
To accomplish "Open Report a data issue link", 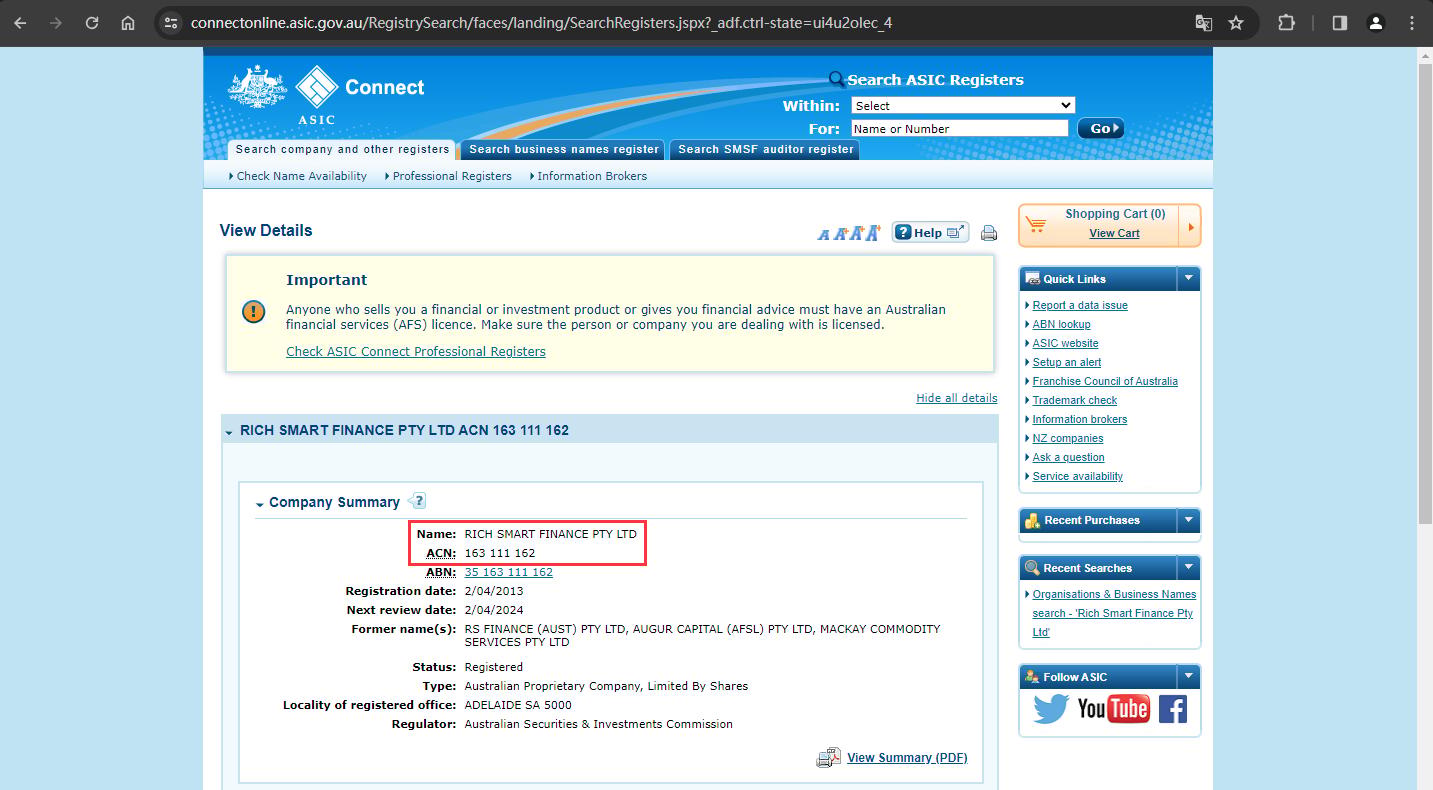I will (1080, 305).
